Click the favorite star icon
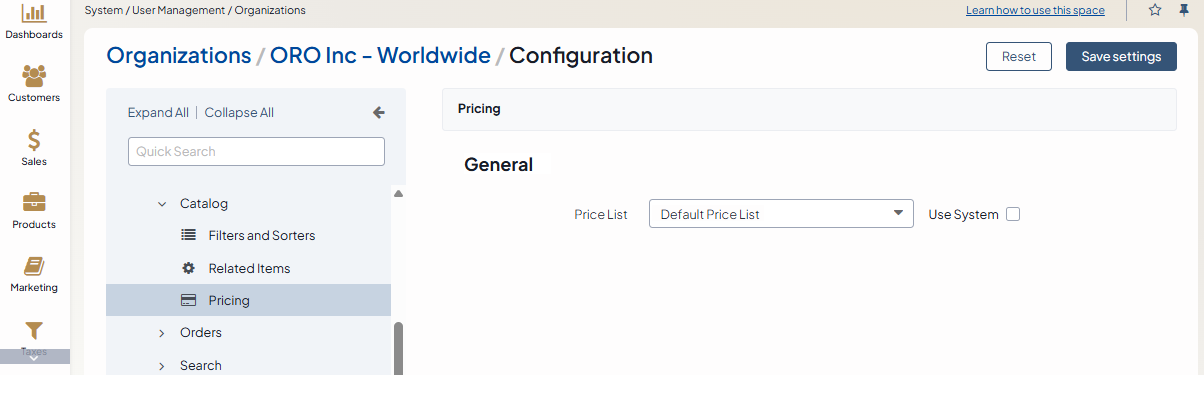The image size is (1204, 418). pos(1155,10)
